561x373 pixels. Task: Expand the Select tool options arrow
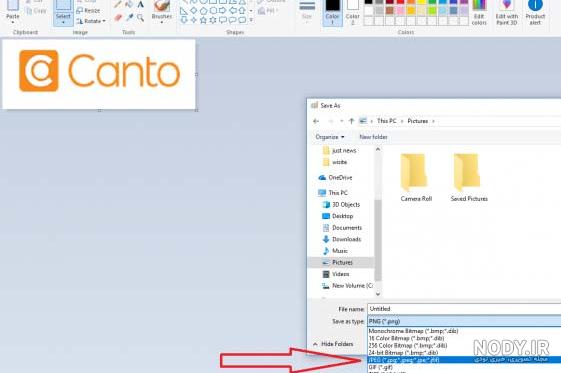[63, 23]
